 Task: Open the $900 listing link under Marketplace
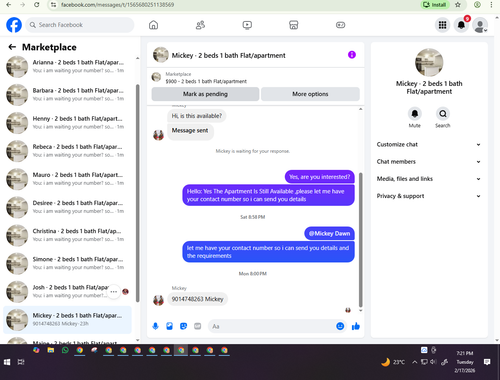coord(206,81)
